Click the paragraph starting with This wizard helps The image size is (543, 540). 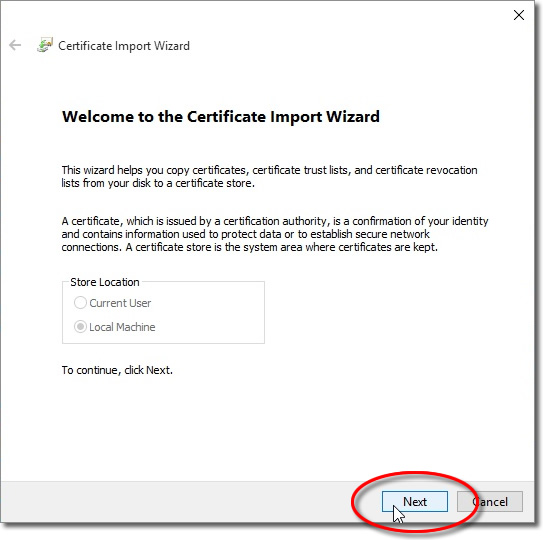point(269,176)
